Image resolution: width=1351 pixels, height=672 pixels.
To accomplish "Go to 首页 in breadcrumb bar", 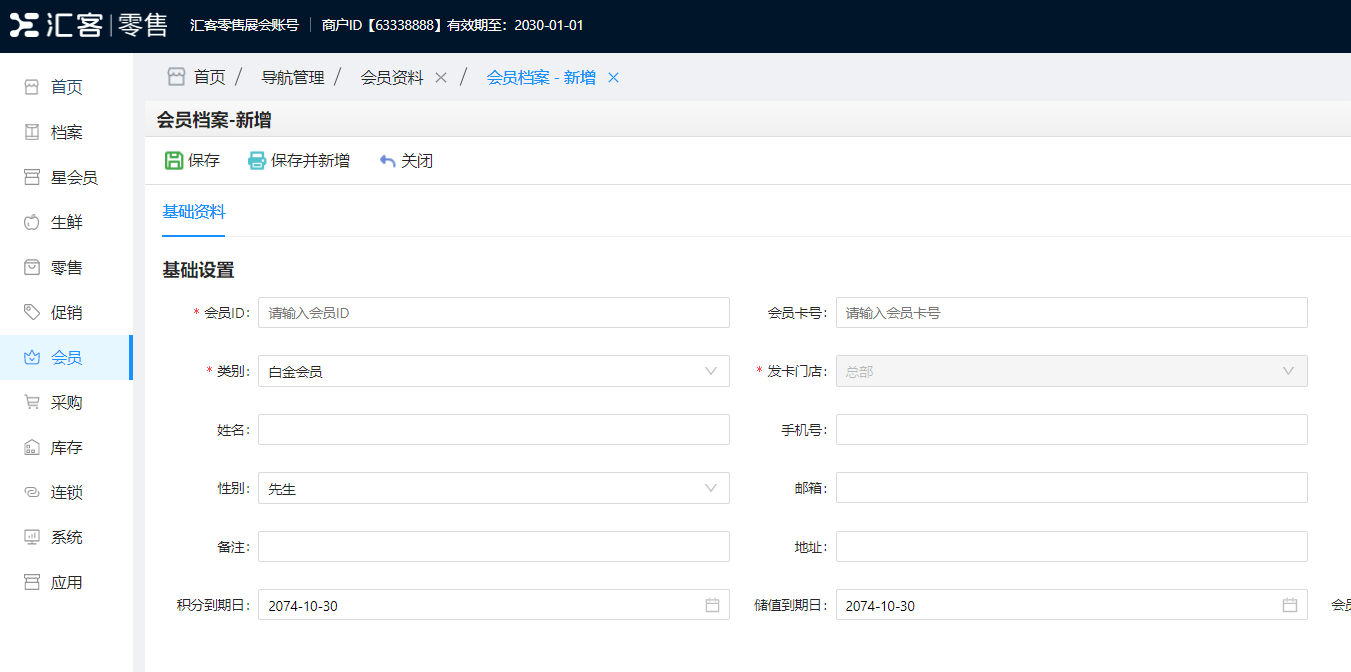I will click(x=209, y=78).
